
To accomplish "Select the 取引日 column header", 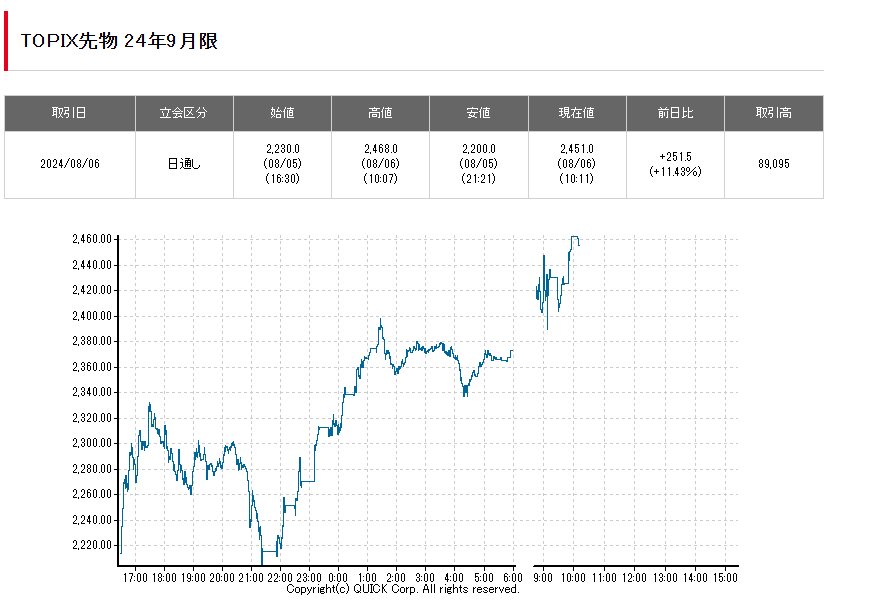I will click(x=69, y=113).
